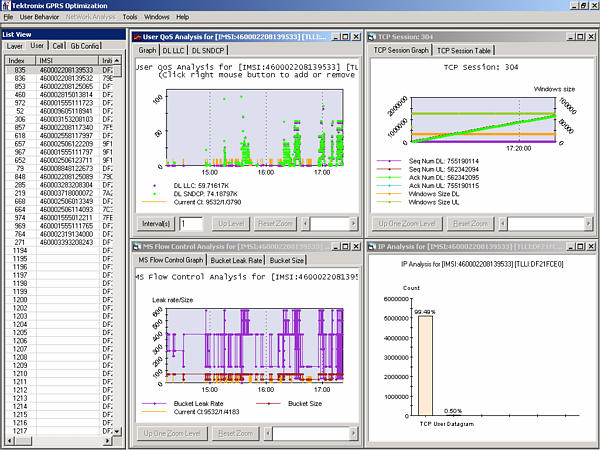This screenshot has height=450, width=600.
Task: Click left arrow of List View horizontal scrollbar
Action: pos(10,441)
